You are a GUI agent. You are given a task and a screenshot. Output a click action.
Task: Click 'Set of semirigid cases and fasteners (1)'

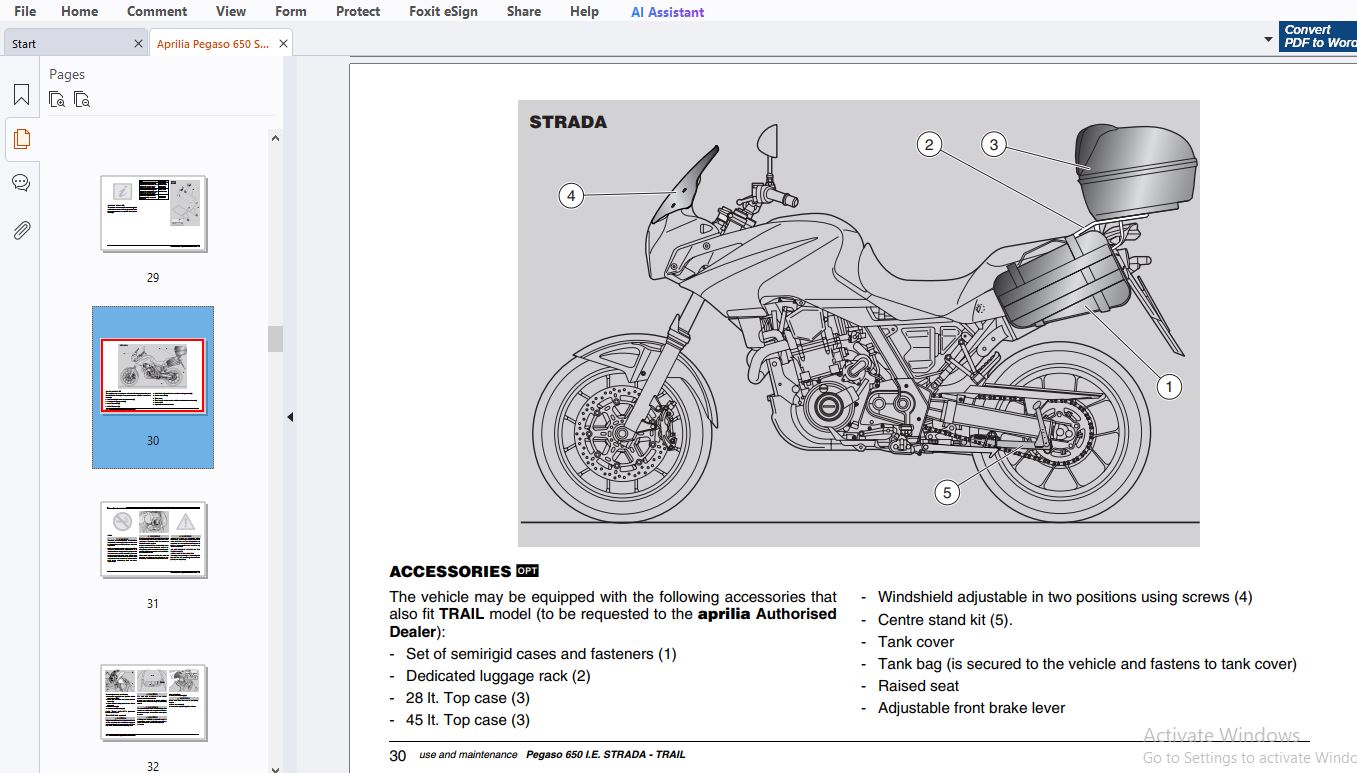[541, 654]
